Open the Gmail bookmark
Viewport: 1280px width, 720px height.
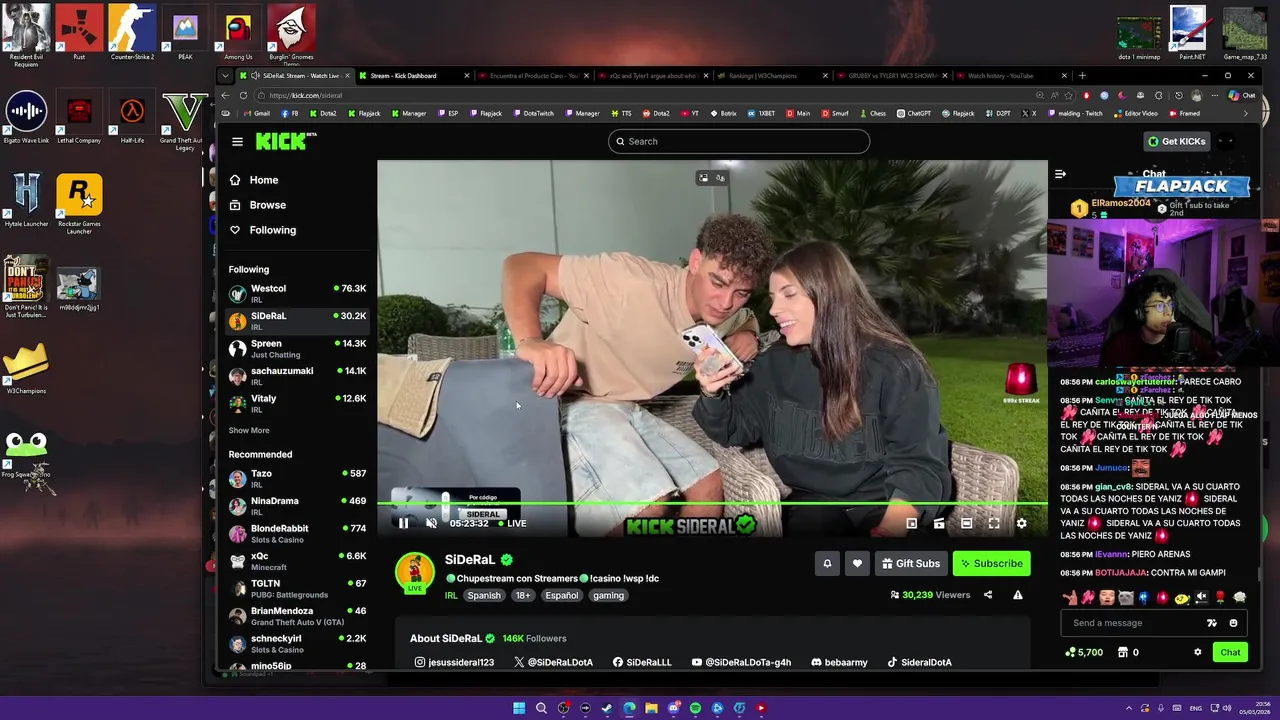click(256, 114)
